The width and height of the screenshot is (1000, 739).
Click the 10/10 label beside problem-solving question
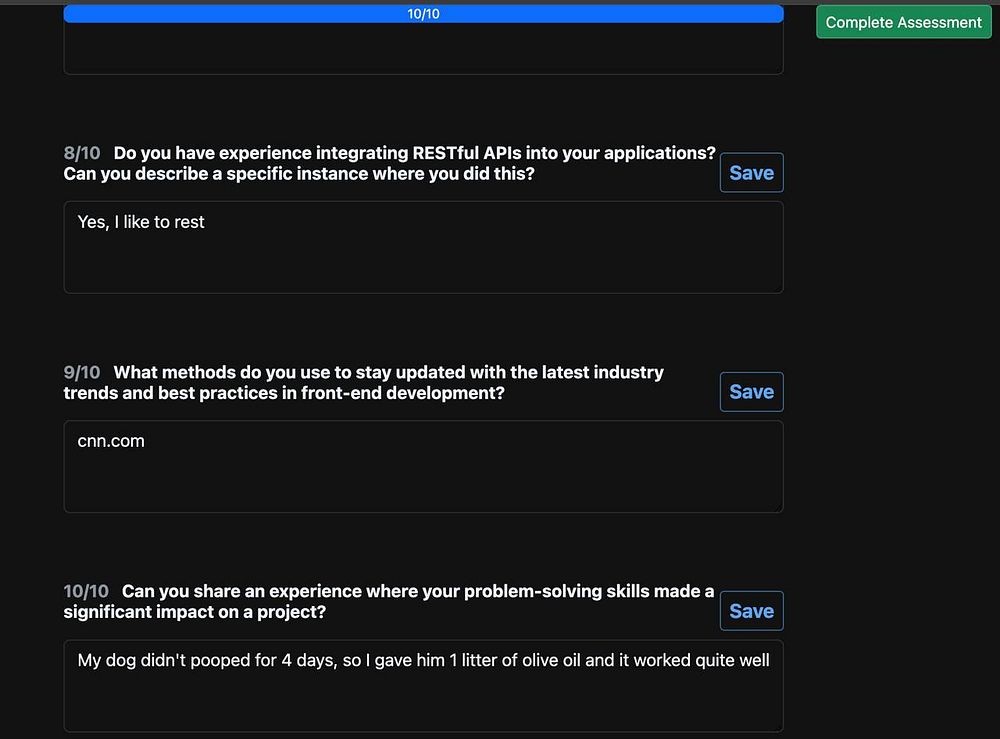coord(86,591)
